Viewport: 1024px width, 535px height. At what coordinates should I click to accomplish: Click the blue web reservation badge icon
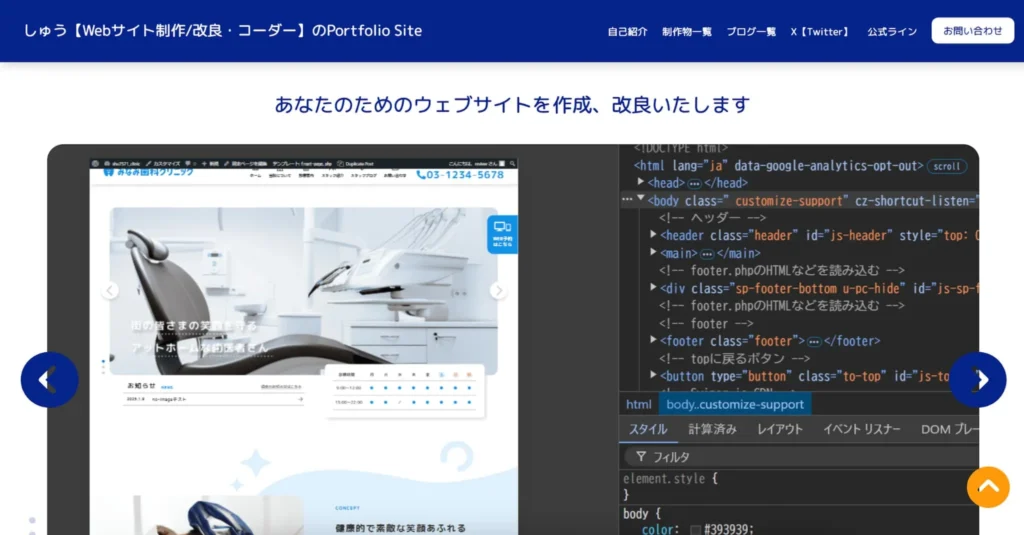point(502,234)
